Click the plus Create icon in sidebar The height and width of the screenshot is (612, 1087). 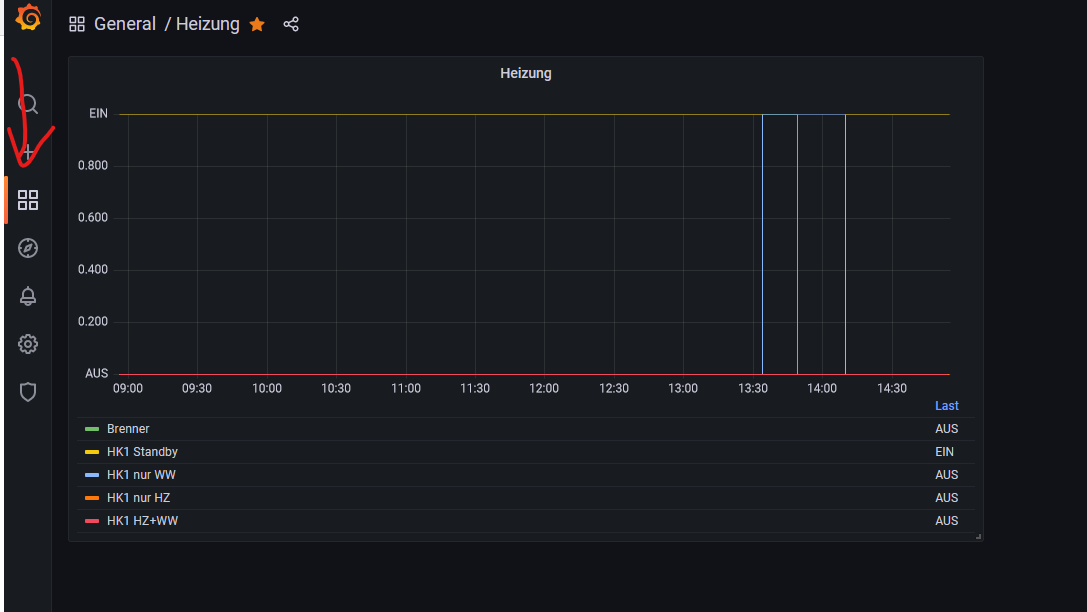pyautogui.click(x=28, y=151)
